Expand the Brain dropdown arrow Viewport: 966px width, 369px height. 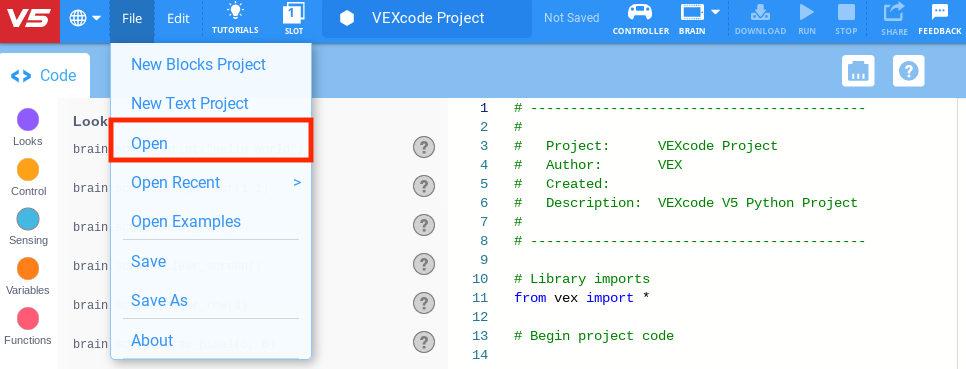(x=715, y=12)
